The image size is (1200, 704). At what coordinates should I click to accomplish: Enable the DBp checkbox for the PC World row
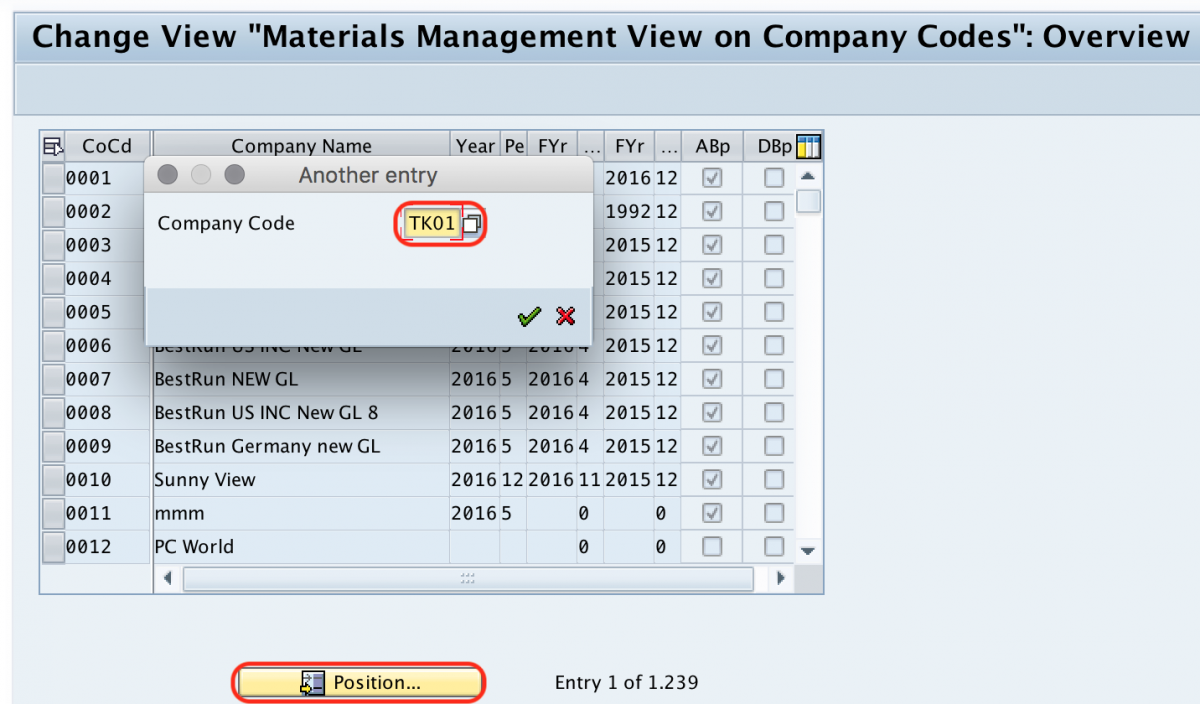pyautogui.click(x=773, y=546)
